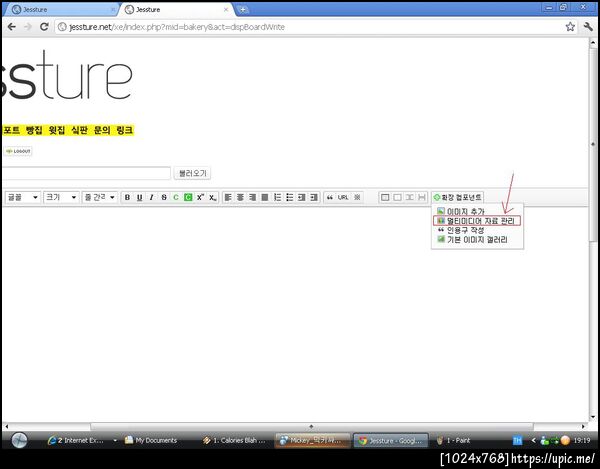
Task: Open the line spacing (줄 간격) dropdown
Action: tap(99, 197)
